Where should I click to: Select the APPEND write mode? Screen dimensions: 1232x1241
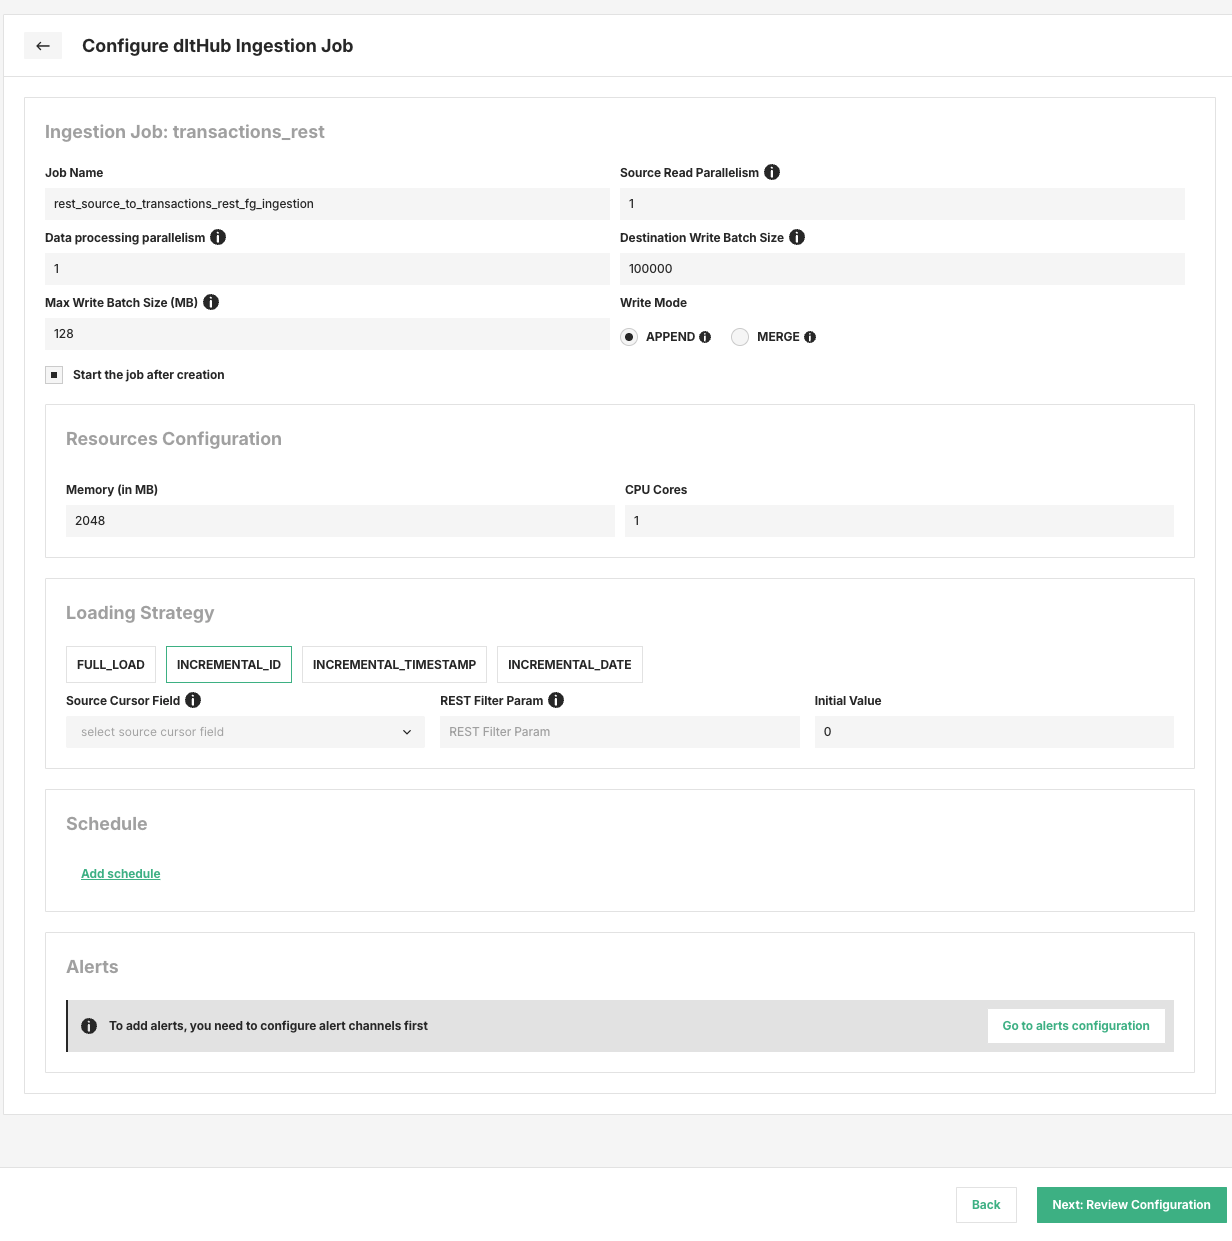629,337
